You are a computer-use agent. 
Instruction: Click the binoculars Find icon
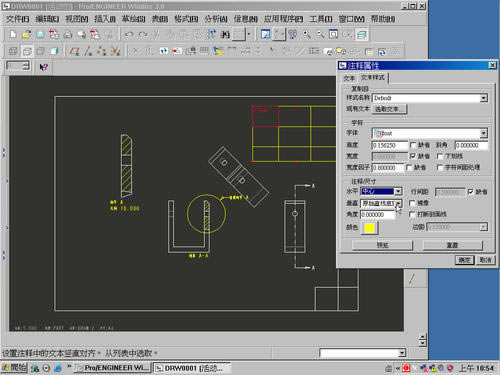point(225,34)
